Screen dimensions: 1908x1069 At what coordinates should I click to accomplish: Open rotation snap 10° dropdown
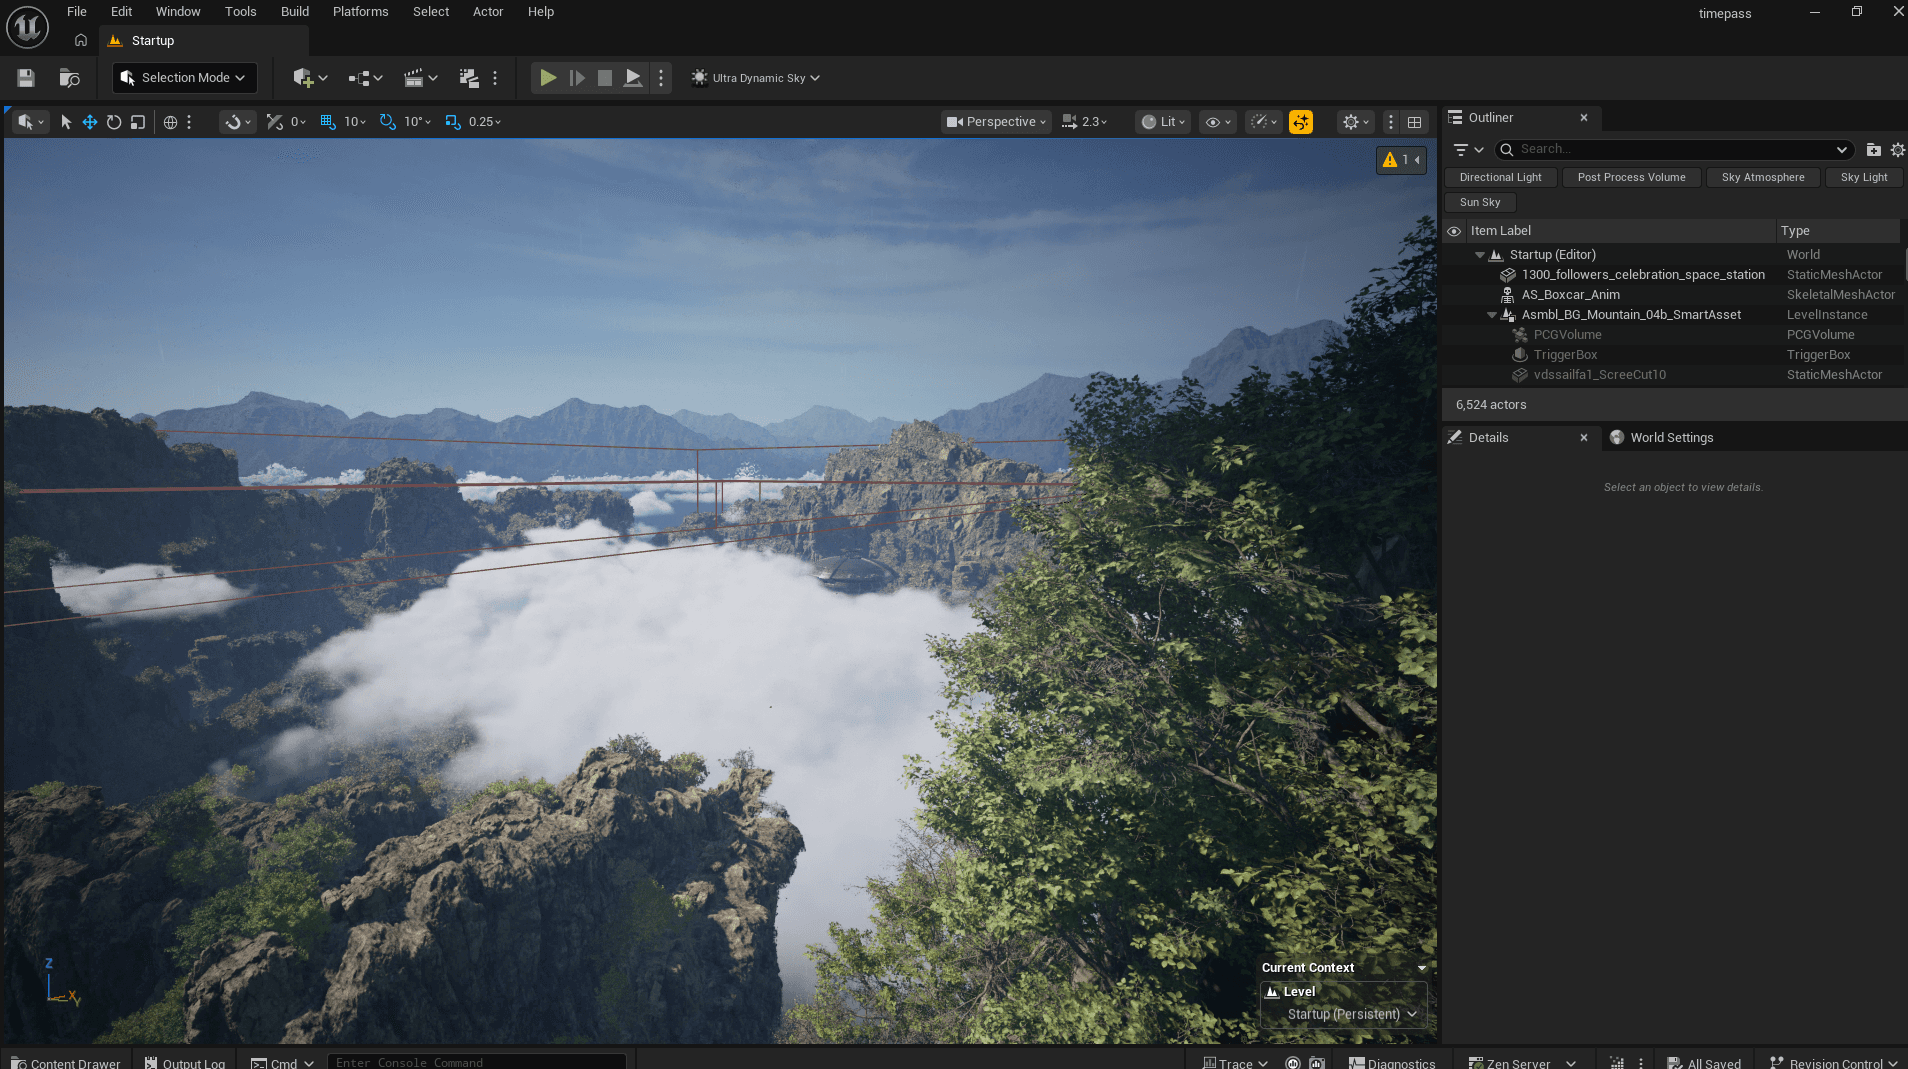click(x=418, y=122)
